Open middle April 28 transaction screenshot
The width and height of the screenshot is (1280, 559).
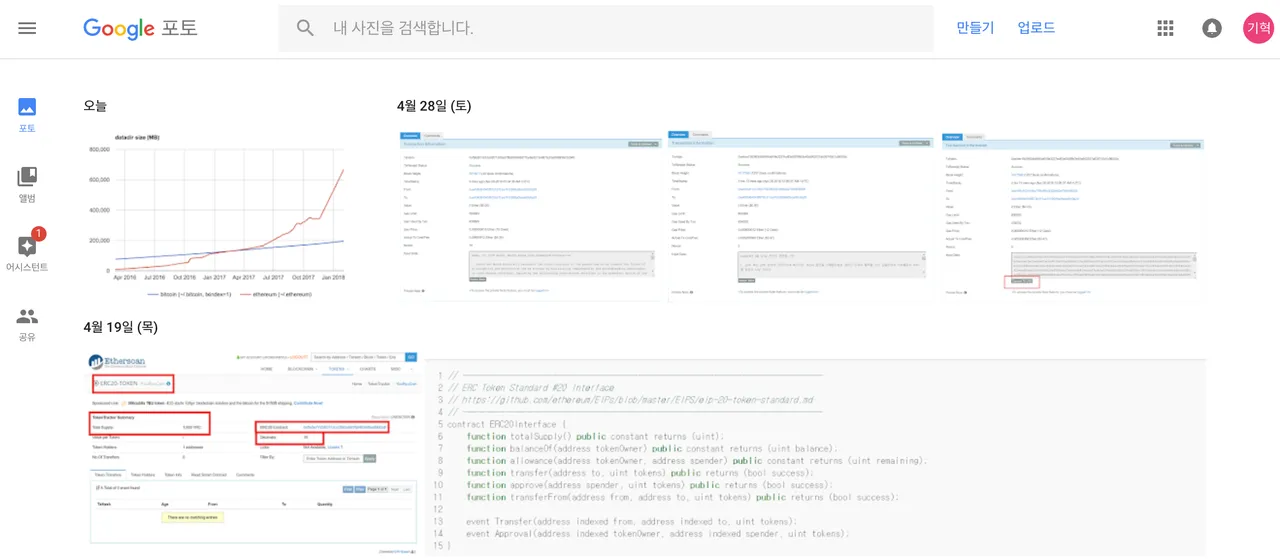pos(803,215)
